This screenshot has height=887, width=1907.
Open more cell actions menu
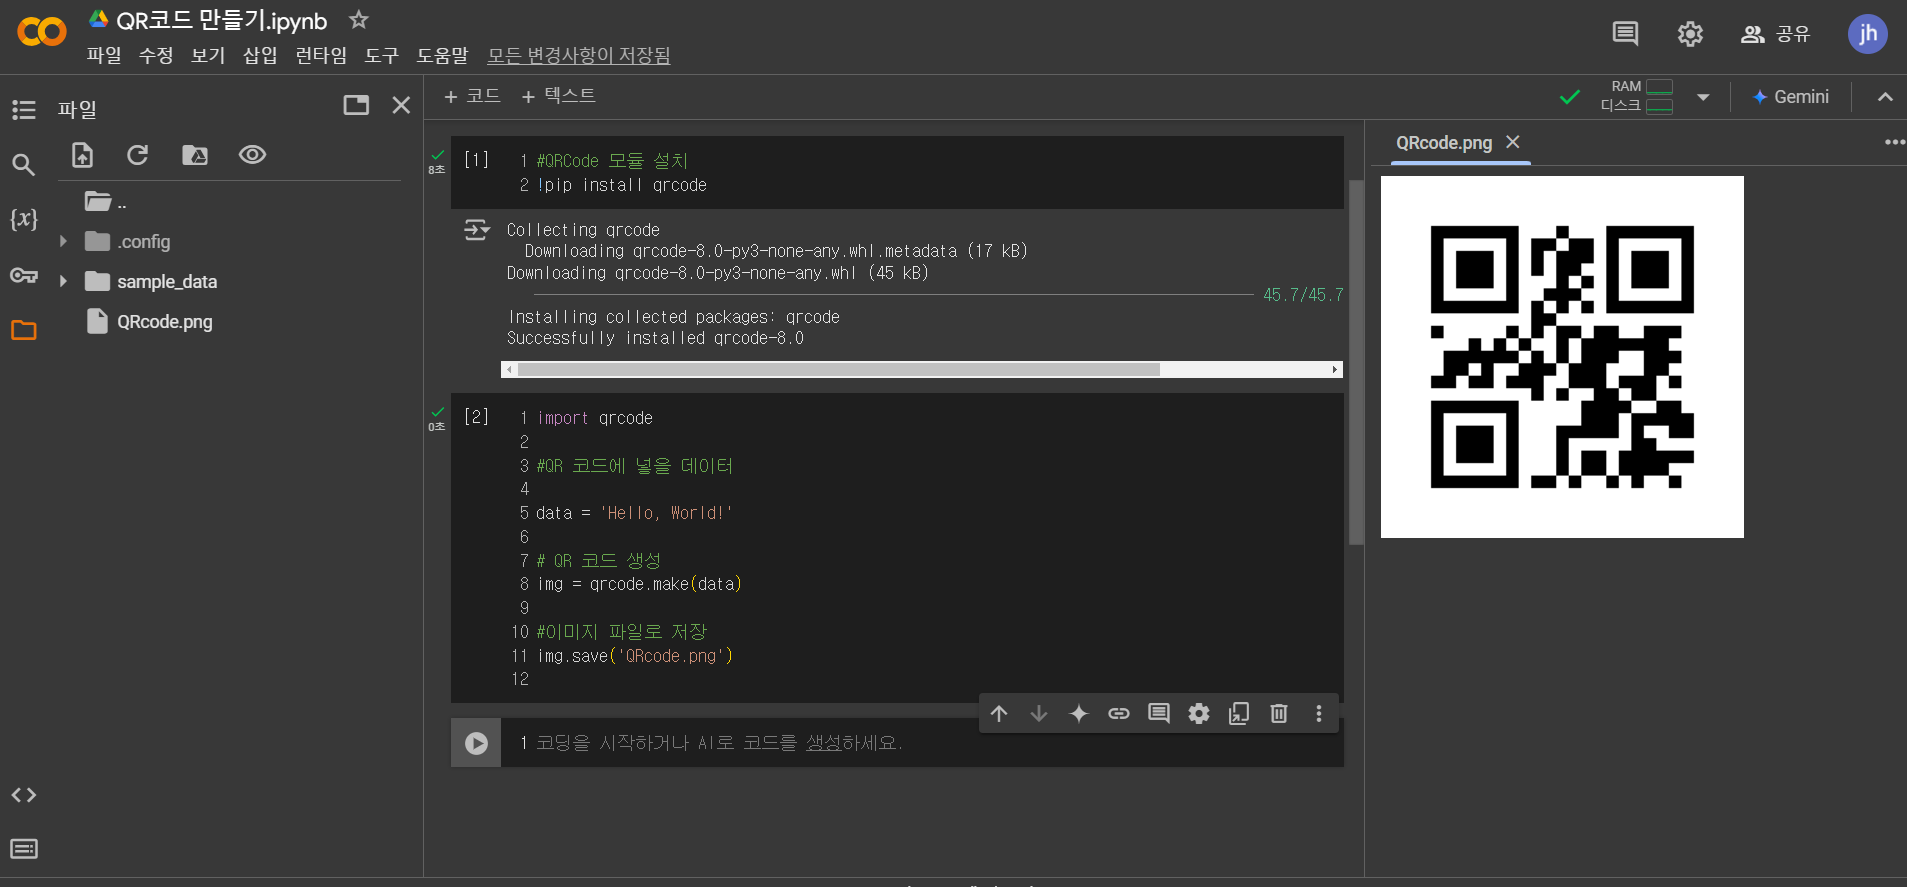[1319, 713]
